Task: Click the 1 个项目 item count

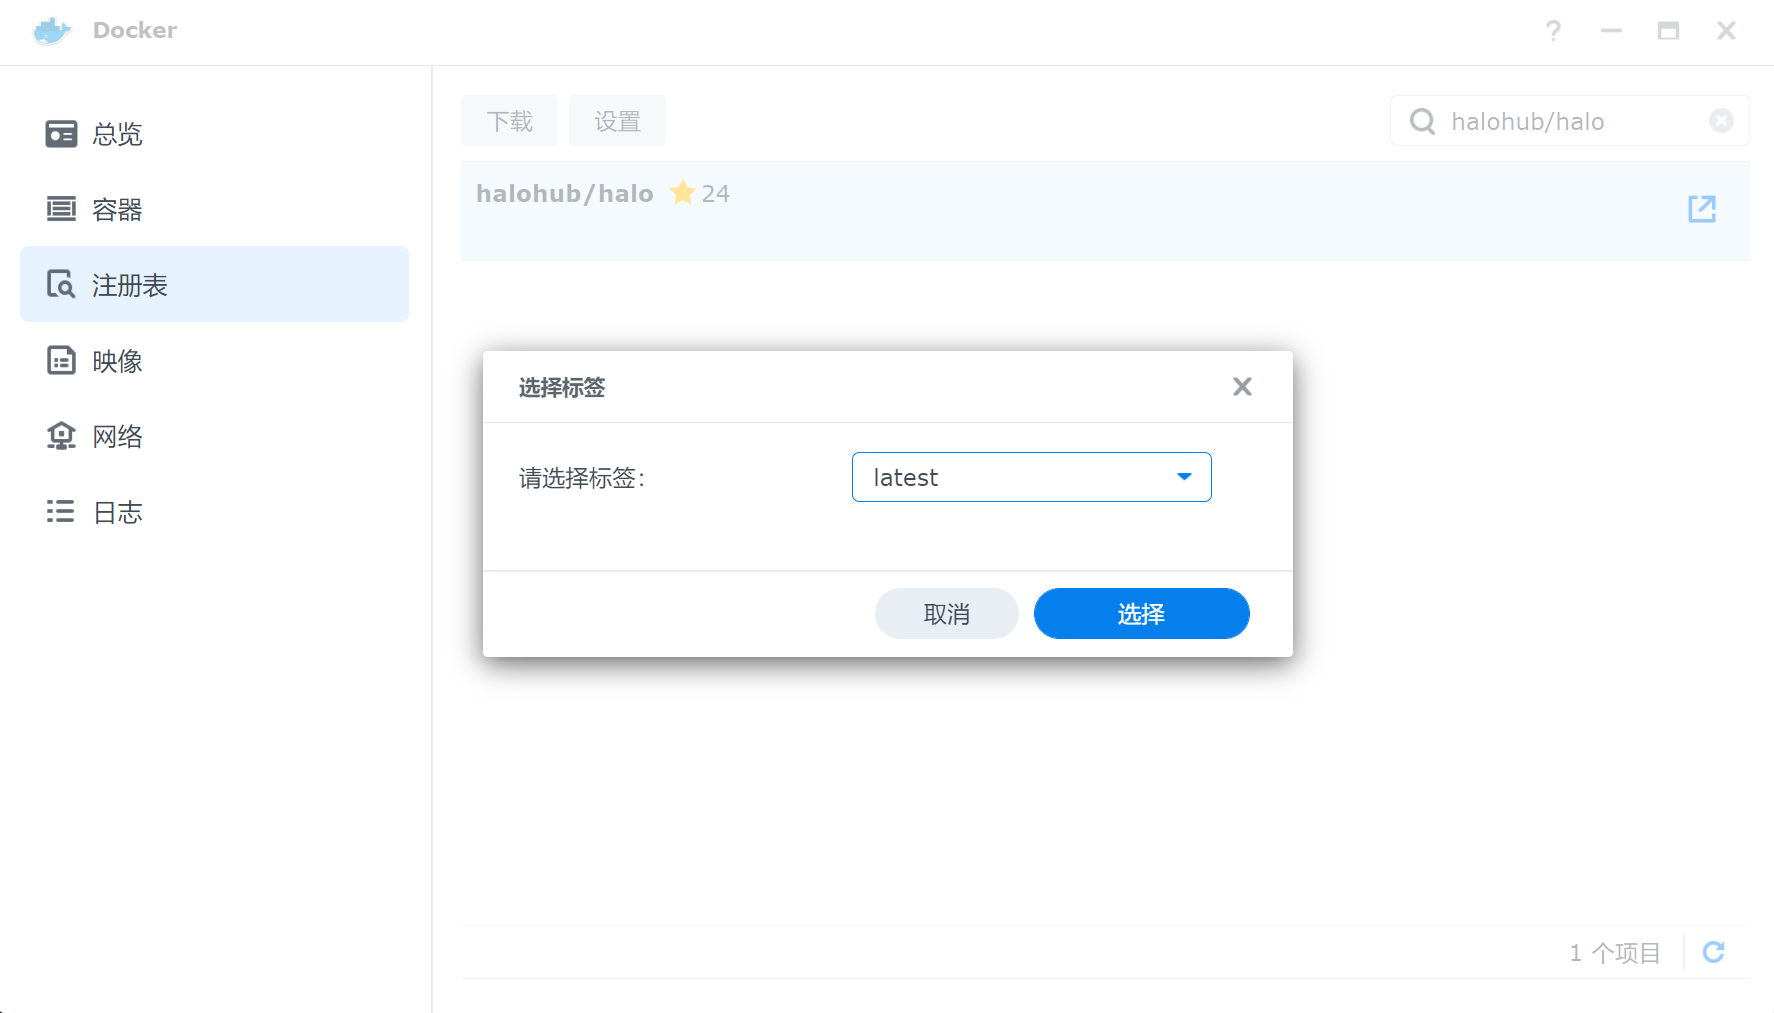Action: point(1614,953)
